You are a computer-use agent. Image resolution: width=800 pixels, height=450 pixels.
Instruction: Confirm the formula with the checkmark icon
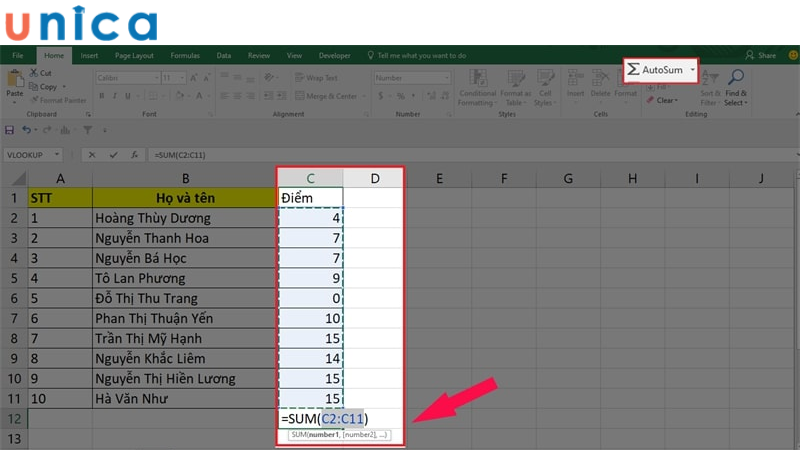pyautogui.click(x=113, y=155)
